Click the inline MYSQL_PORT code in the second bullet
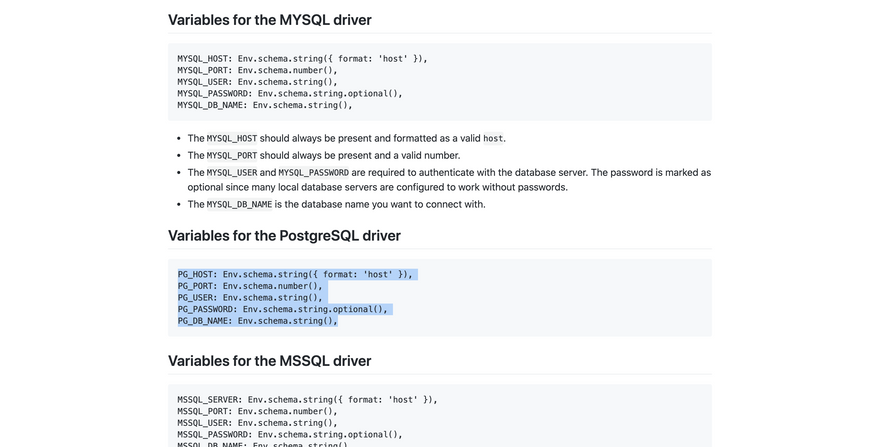 tap(232, 156)
